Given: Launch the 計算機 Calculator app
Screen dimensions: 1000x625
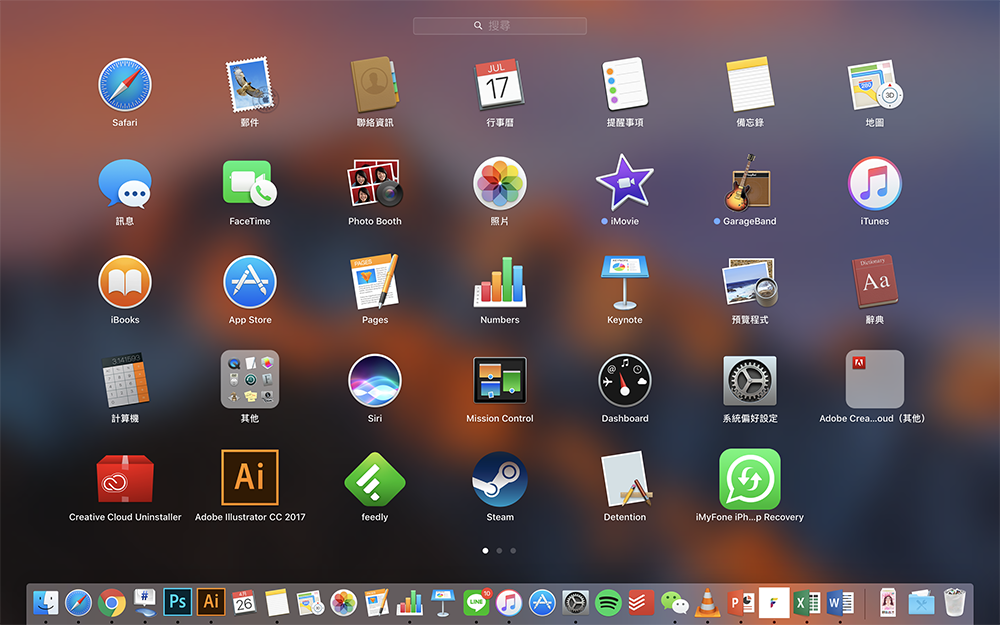Looking at the screenshot, I should point(125,380).
